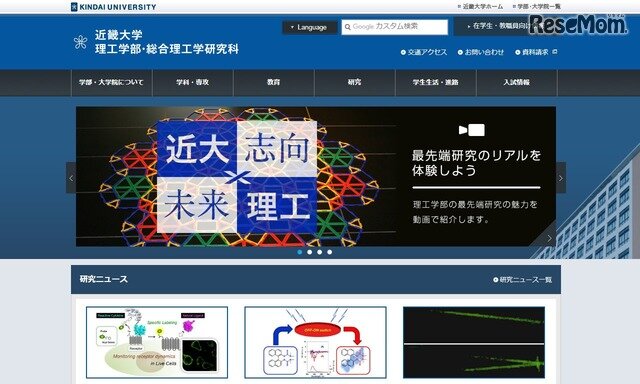Click the flower emblem beside 近畿大学 title
640x384 pixels.
[x=80, y=42]
